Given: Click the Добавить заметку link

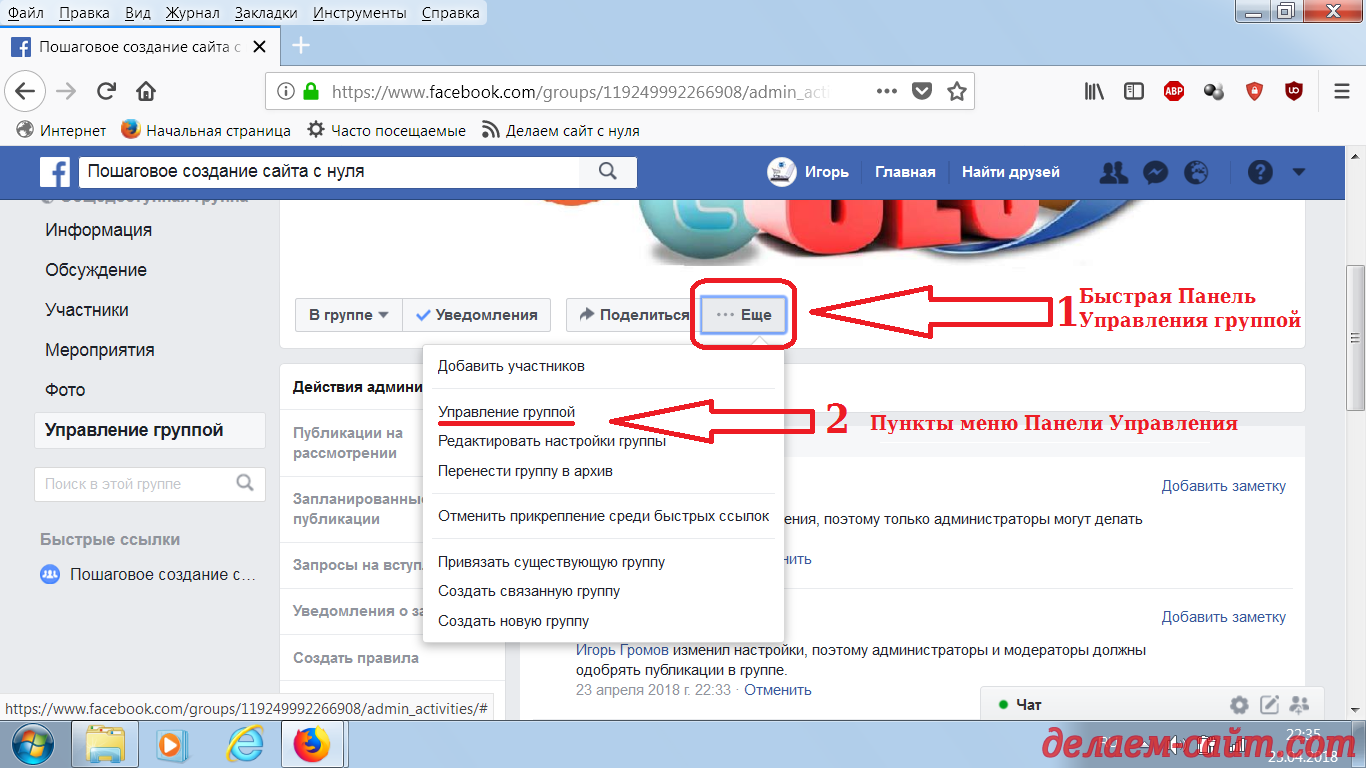Looking at the screenshot, I should (x=1224, y=485).
